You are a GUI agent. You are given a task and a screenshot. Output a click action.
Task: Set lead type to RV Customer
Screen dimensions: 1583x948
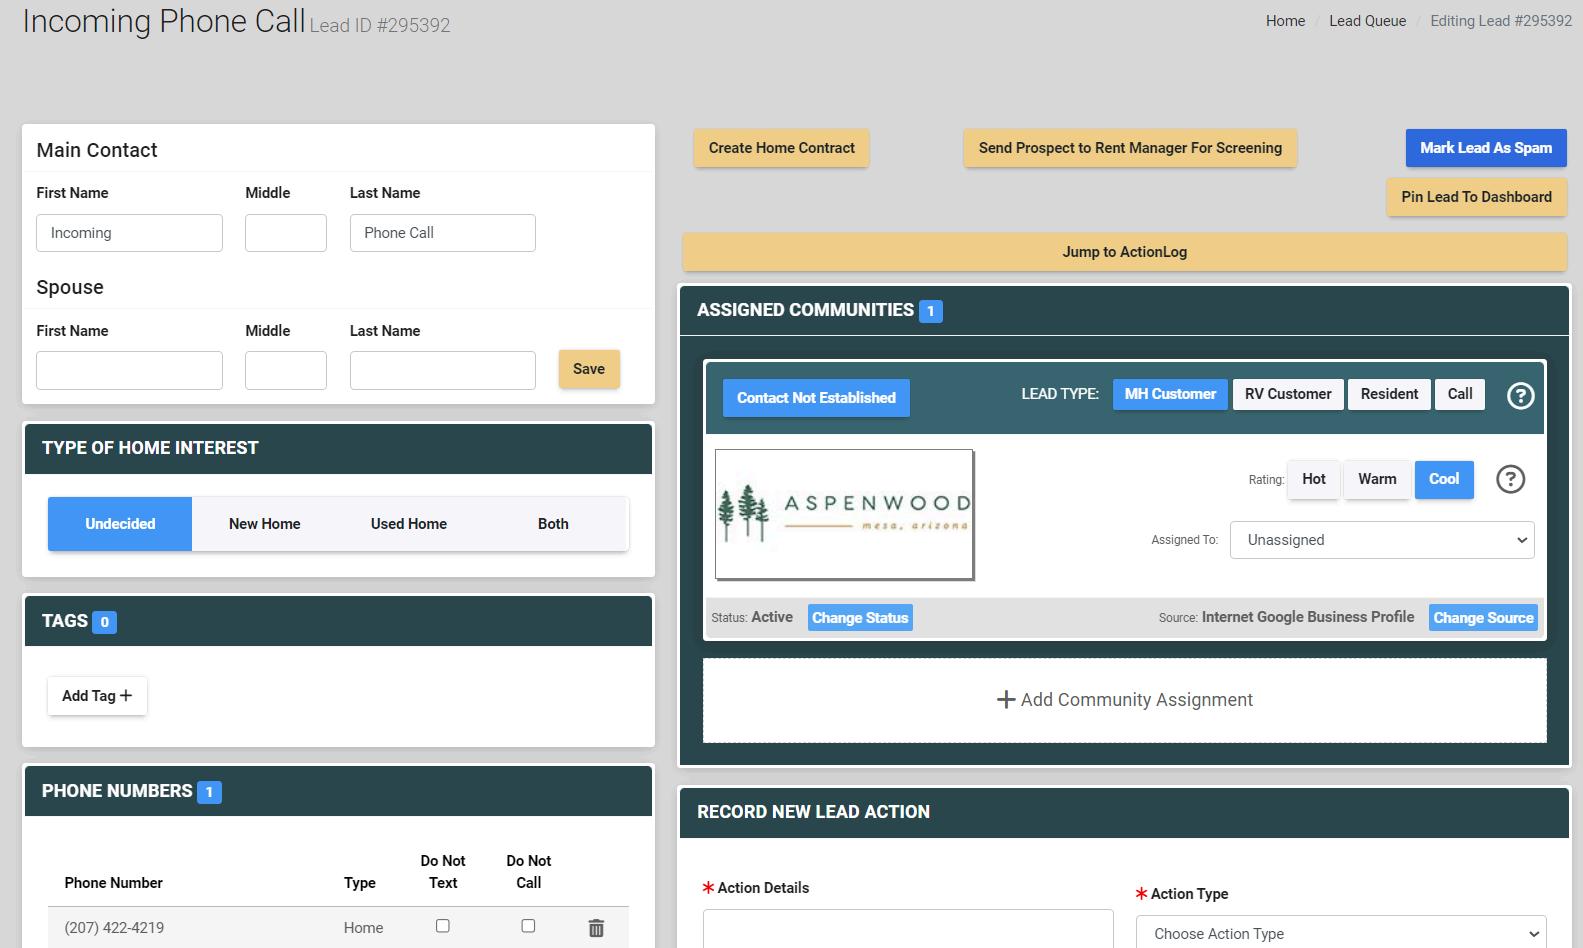(1288, 394)
